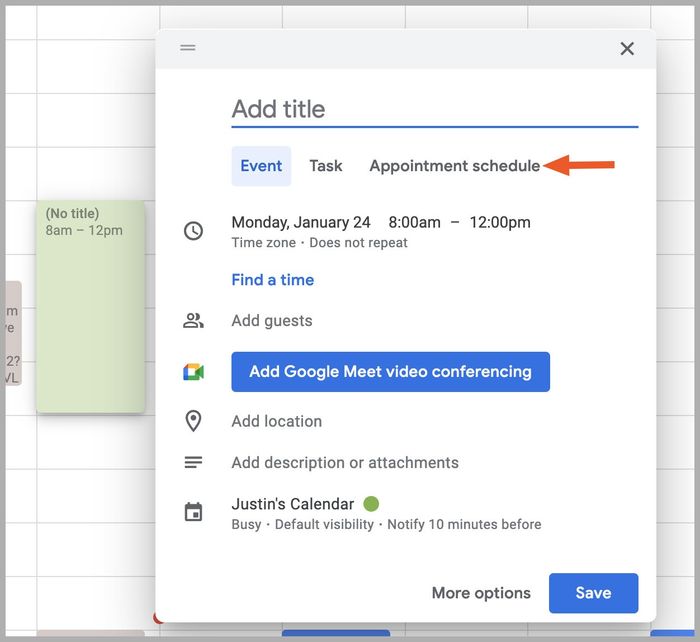700x642 pixels.
Task: Click the Add title field
Action: pos(434,109)
